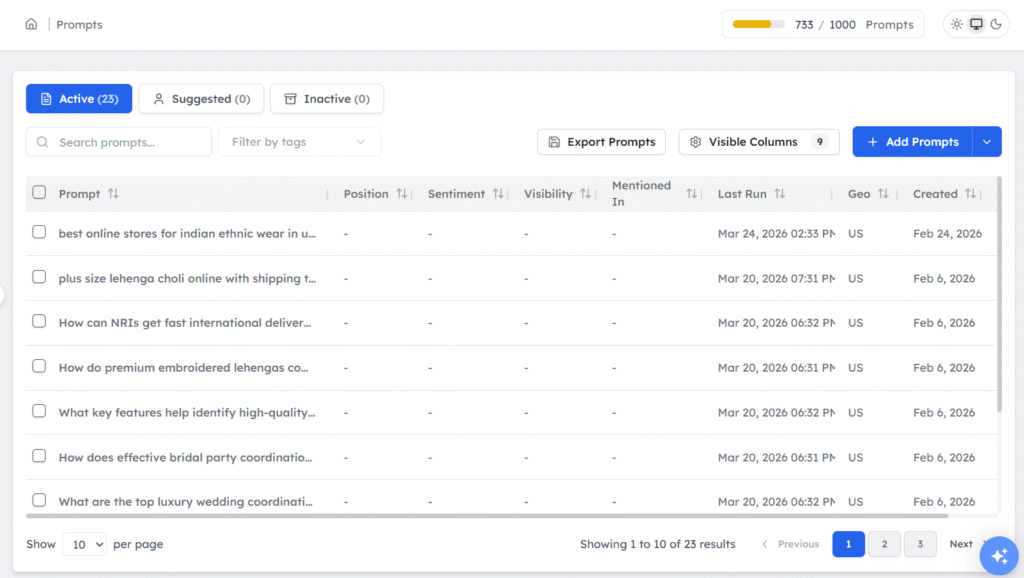
Task: Click the Add Prompts button
Action: tap(912, 142)
